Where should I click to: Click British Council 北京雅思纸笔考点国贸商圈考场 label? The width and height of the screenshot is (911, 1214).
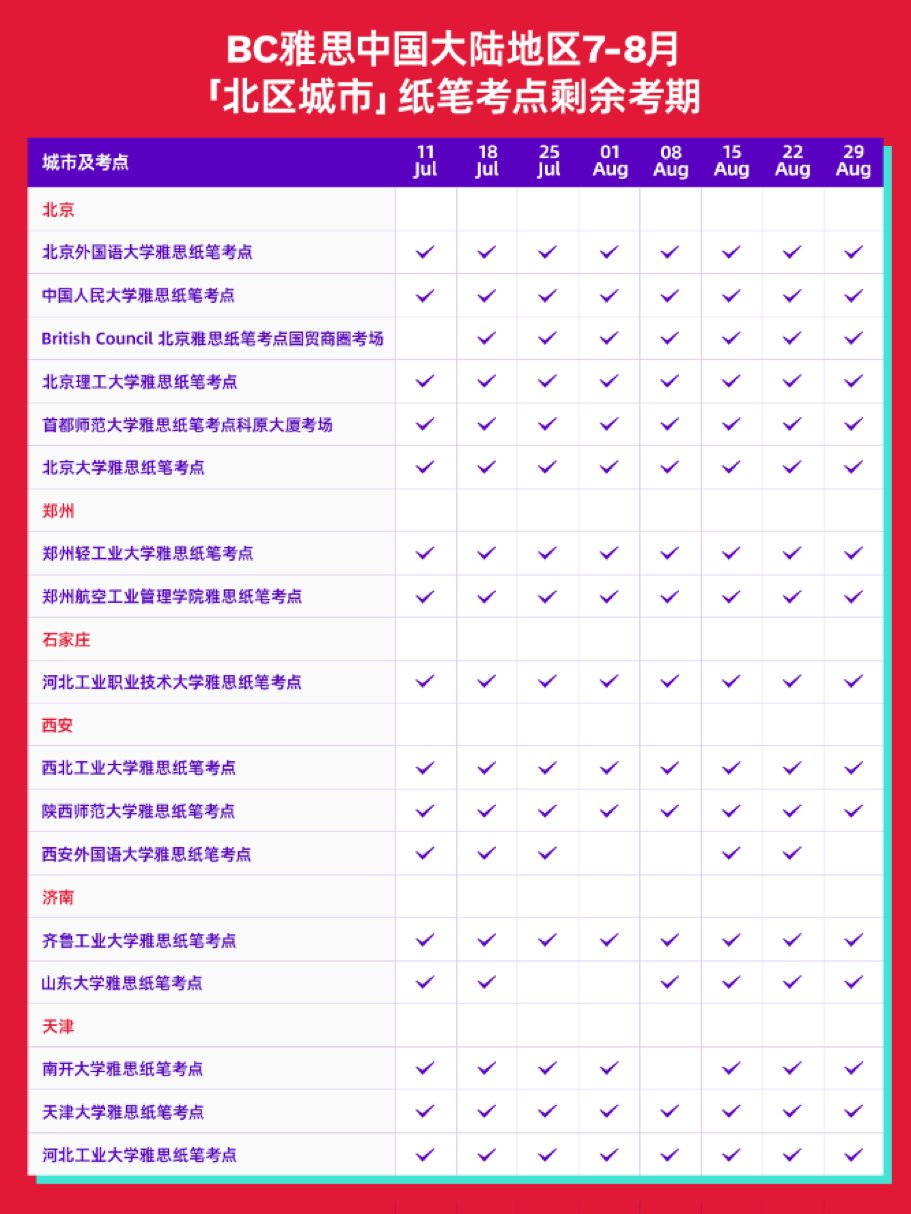(212, 339)
